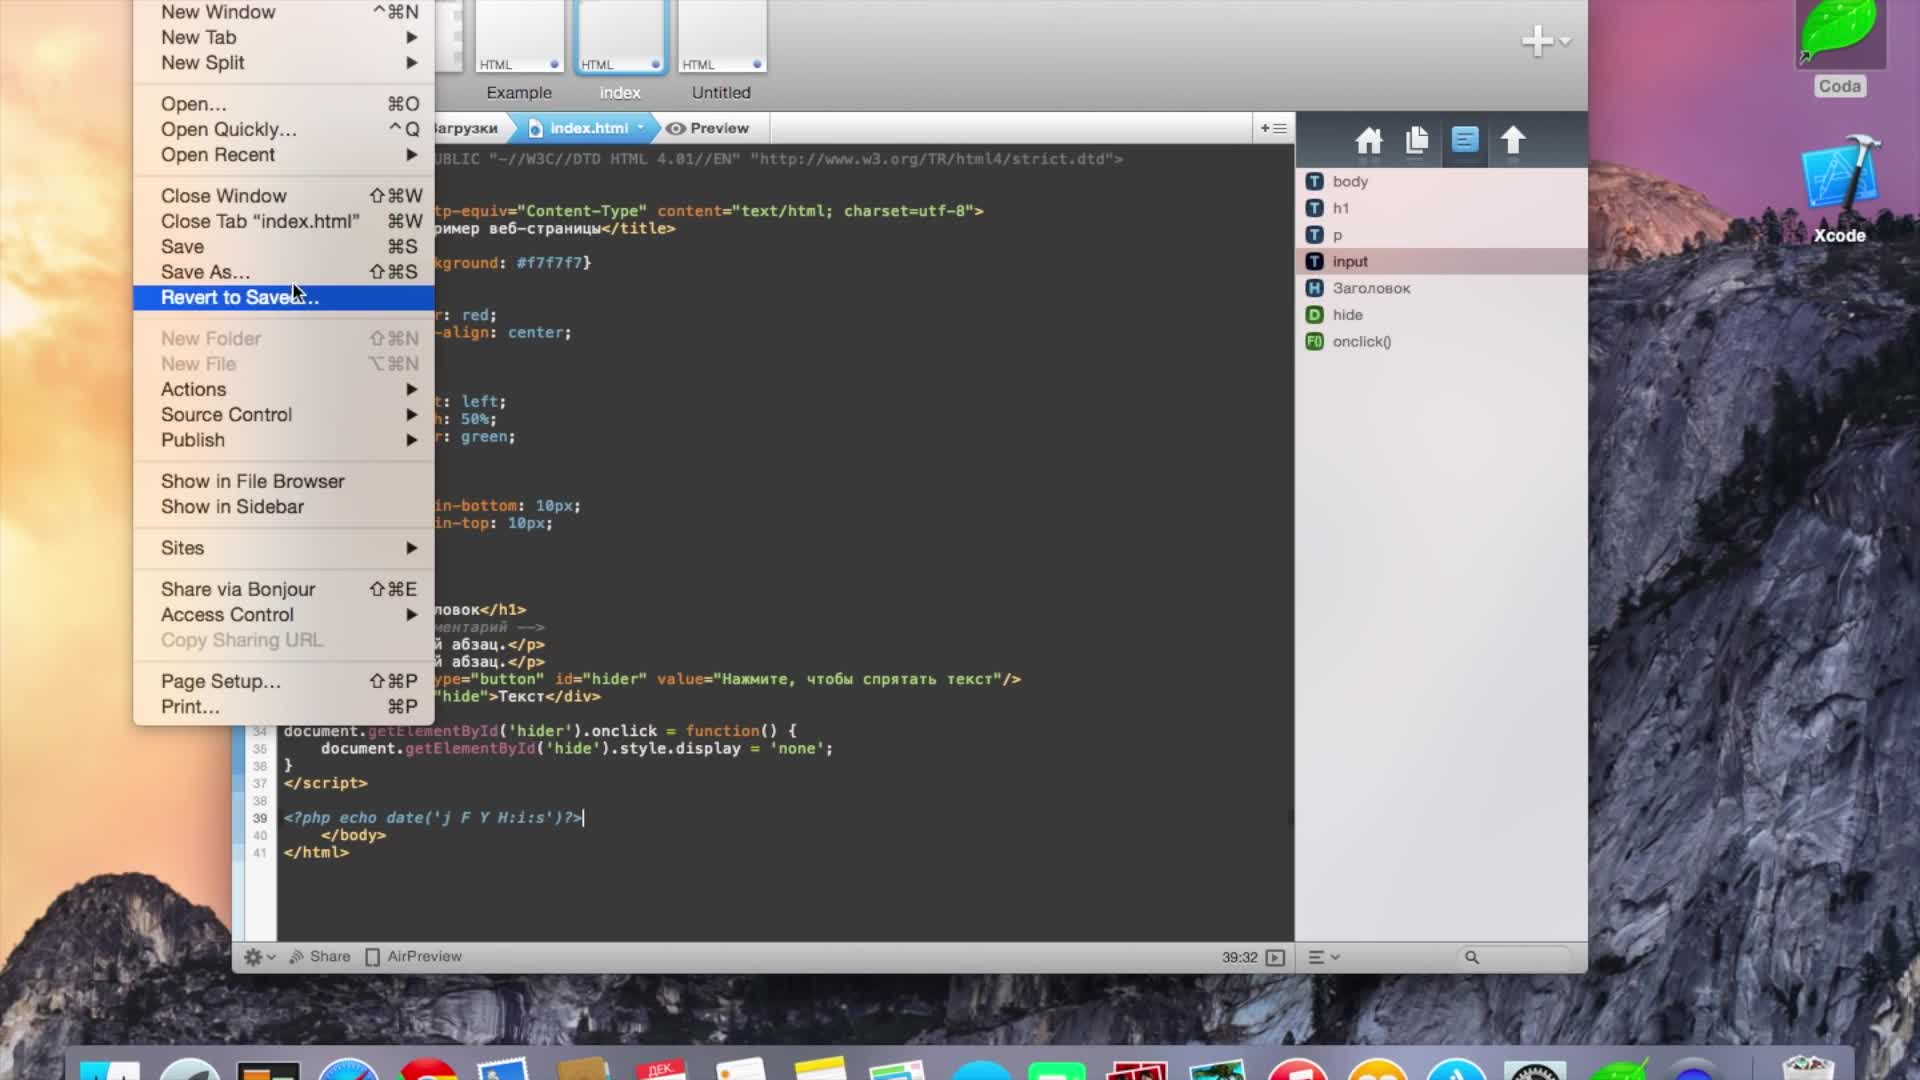Open the Trash in the Dock
This screenshot has height=1080, width=1920.
pyautogui.click(x=1807, y=1068)
